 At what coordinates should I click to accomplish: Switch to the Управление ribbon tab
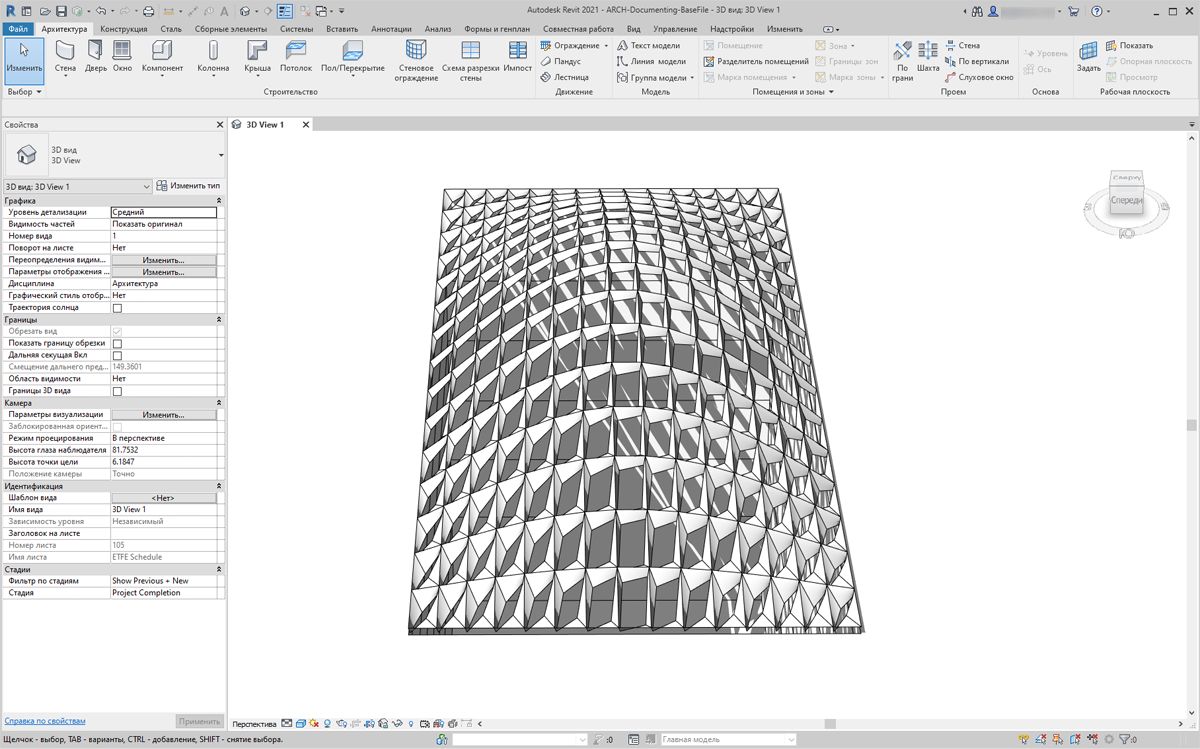[x=675, y=29]
